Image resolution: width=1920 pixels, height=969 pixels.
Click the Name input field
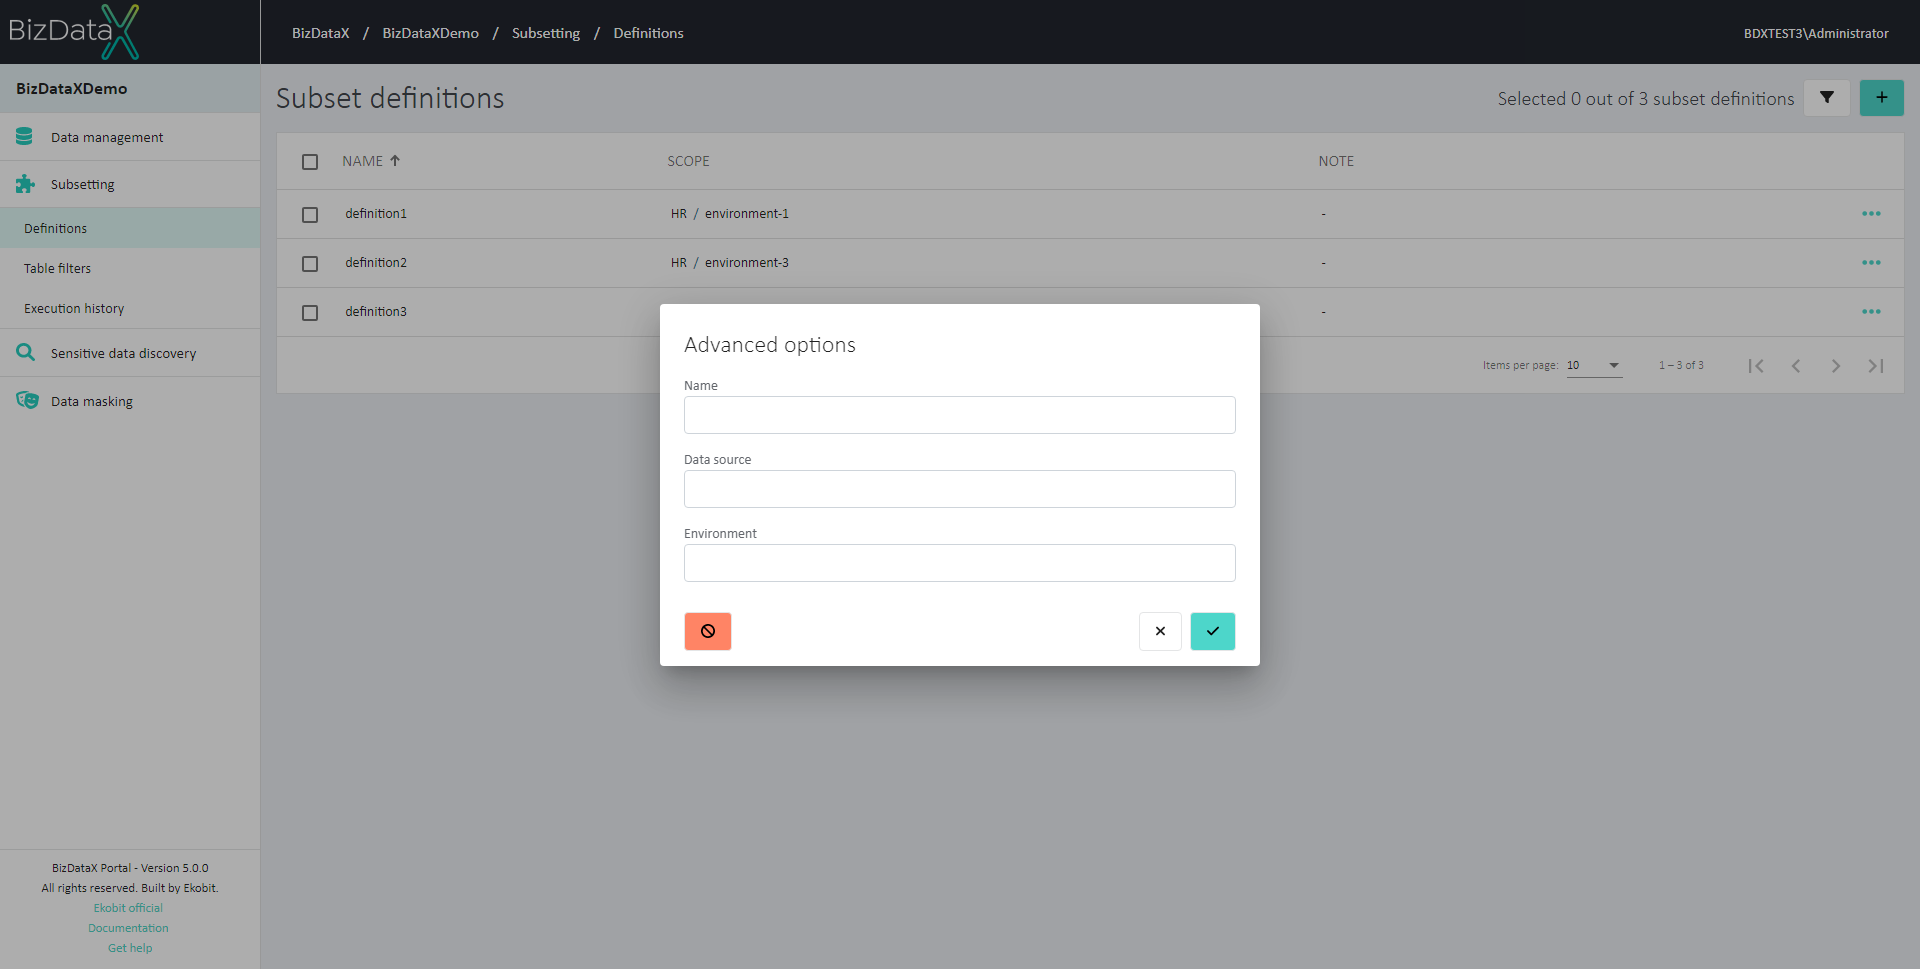pyautogui.click(x=960, y=415)
